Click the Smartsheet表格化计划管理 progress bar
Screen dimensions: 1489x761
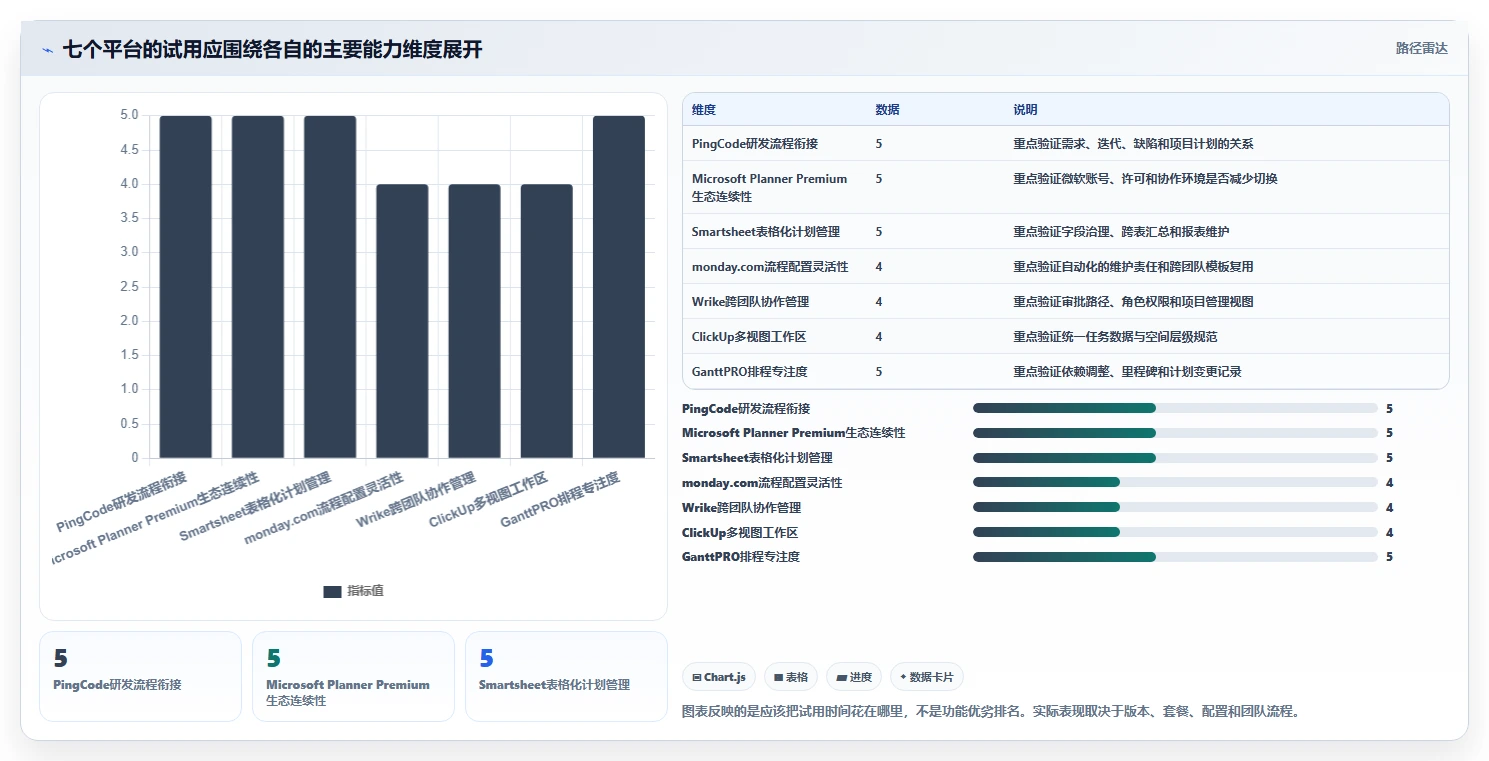[1175, 458]
